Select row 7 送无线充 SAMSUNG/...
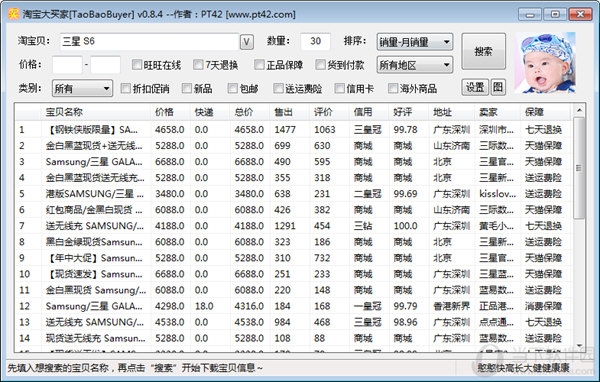Viewport: 600px width, 382px height. tap(294, 226)
